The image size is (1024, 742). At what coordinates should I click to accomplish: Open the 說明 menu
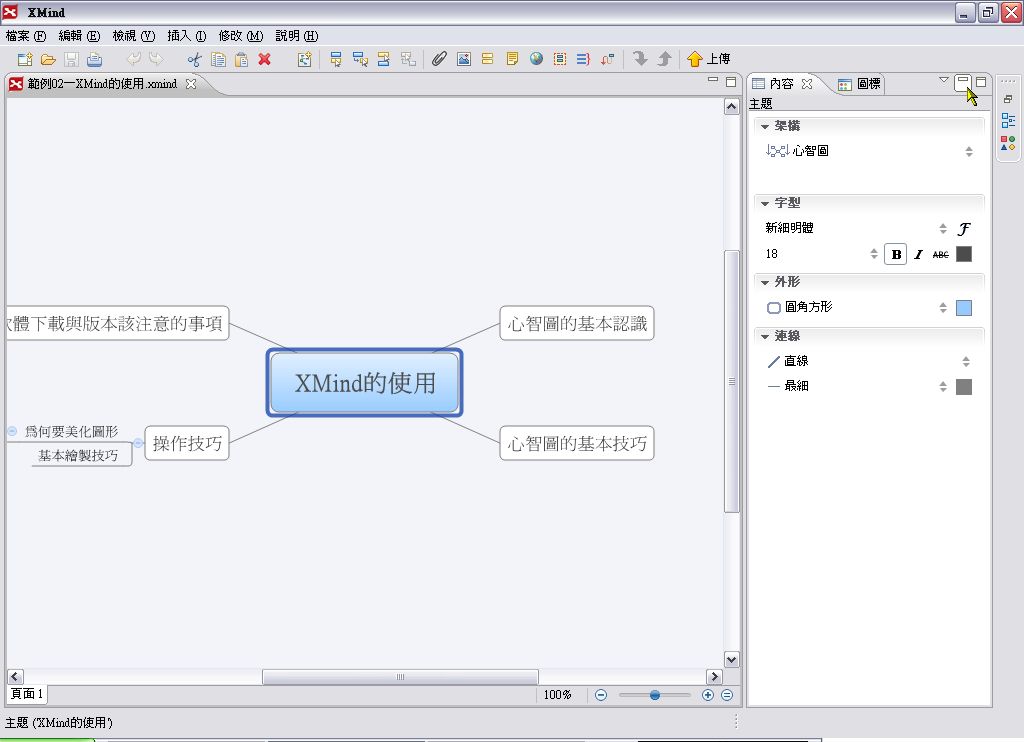pos(296,36)
